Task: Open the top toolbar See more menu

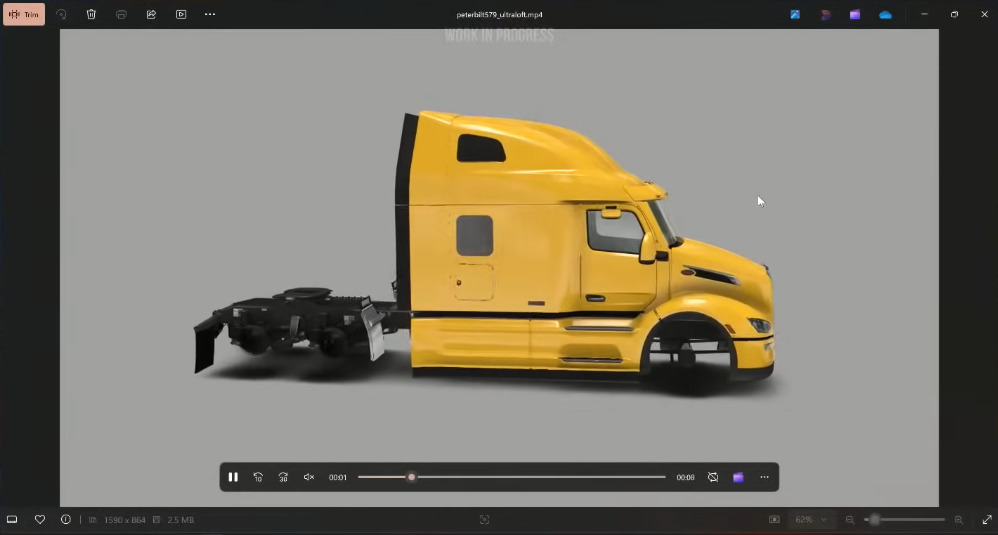Action: coord(210,15)
